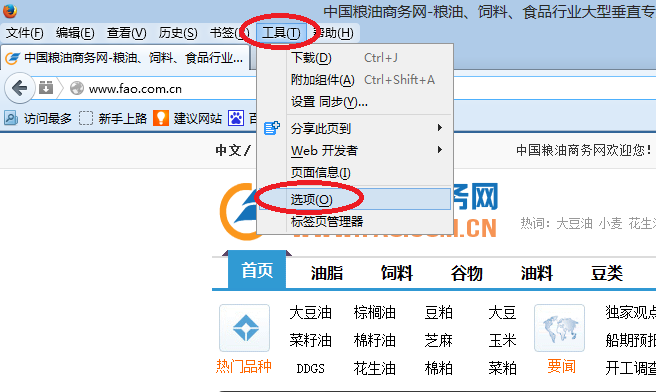Click the 芝麻 product link
This screenshot has width=656, height=392.
click(438, 341)
